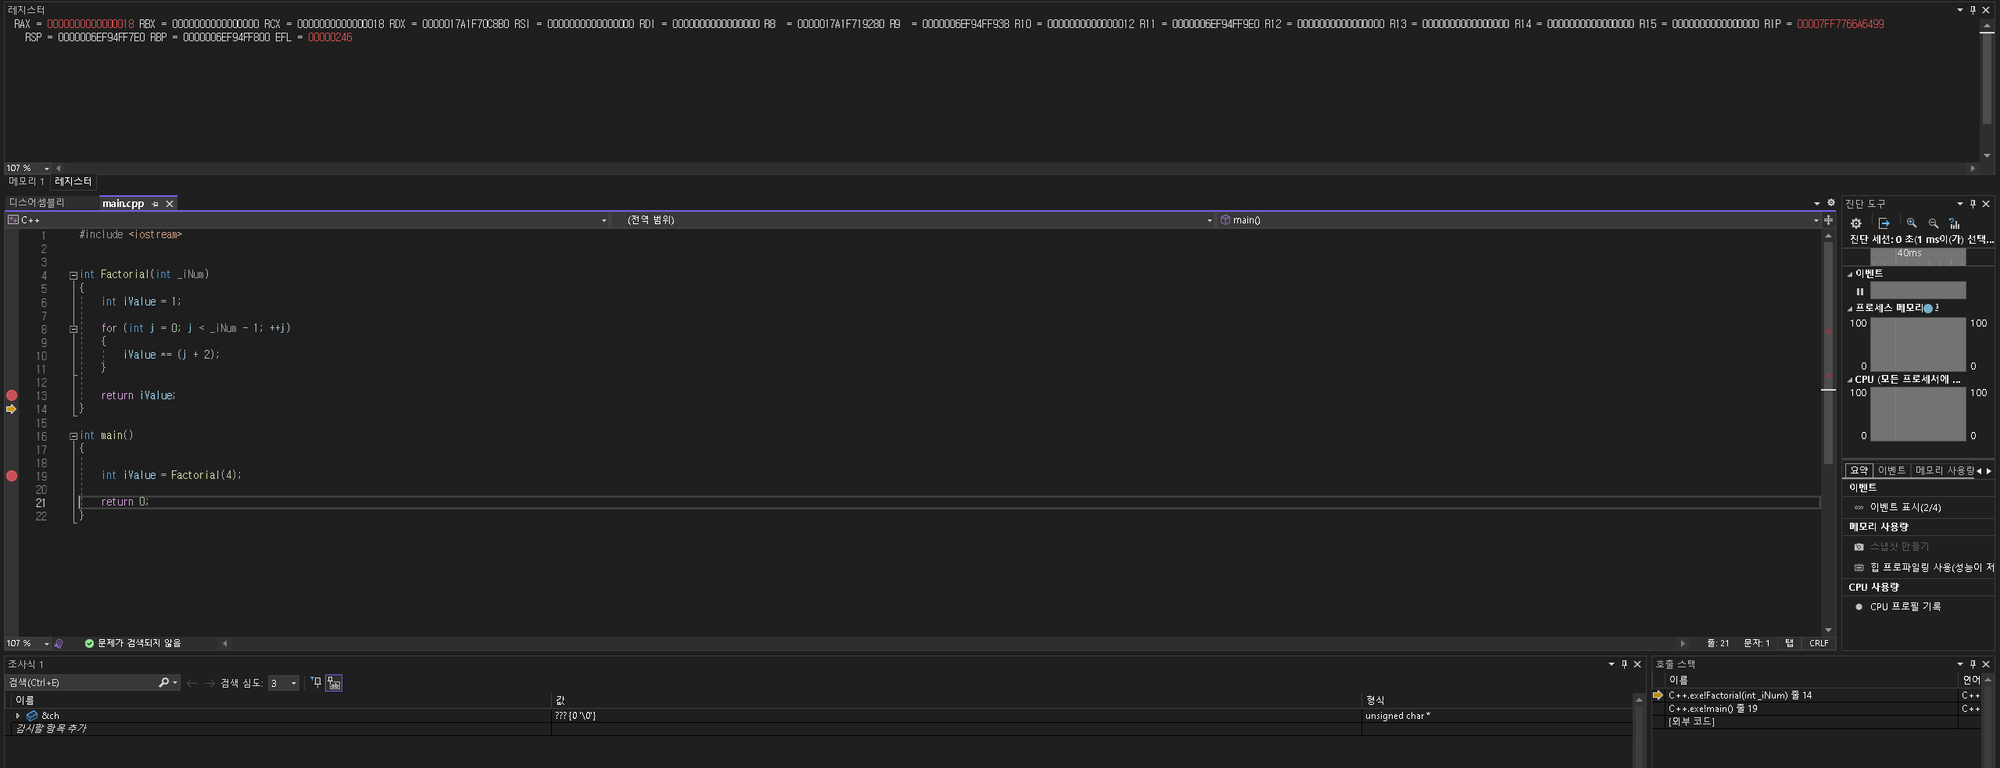2000x768 pixels.
Task: Click green no-issues check icon
Action: coord(89,643)
